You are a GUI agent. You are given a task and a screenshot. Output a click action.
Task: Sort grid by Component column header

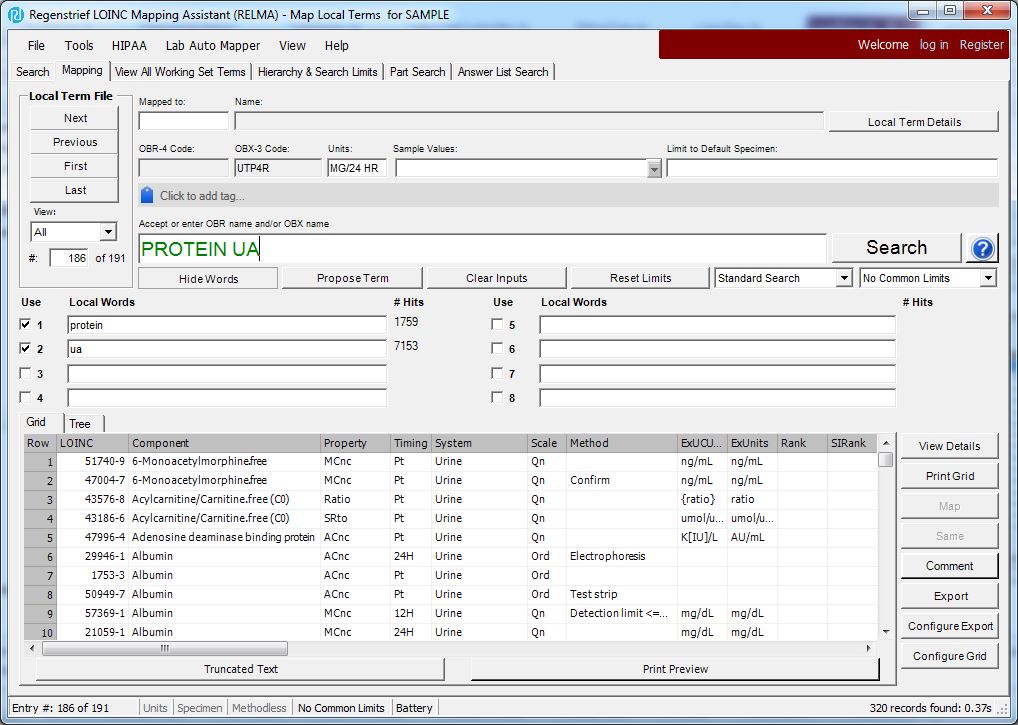tap(225, 443)
